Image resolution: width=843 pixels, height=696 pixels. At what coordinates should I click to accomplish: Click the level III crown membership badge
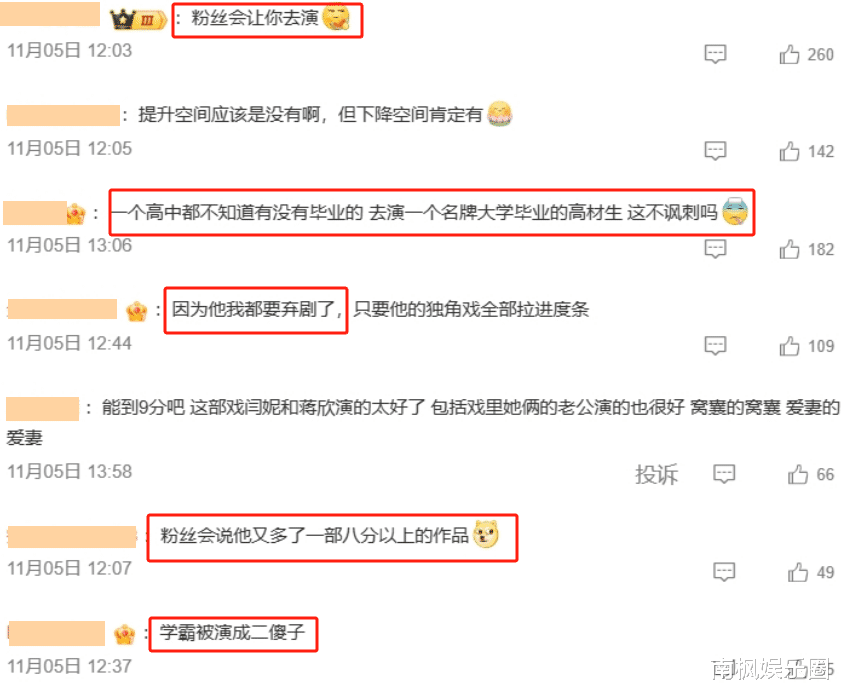(x=138, y=20)
